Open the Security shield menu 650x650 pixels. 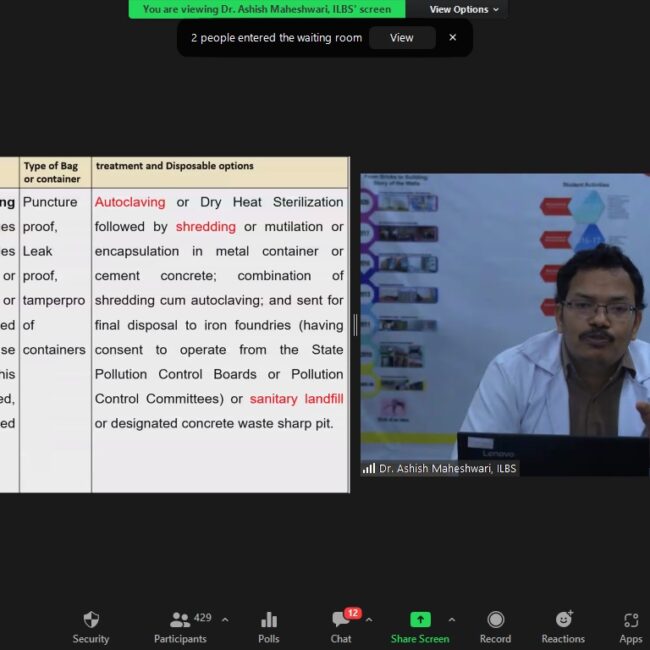point(91,620)
